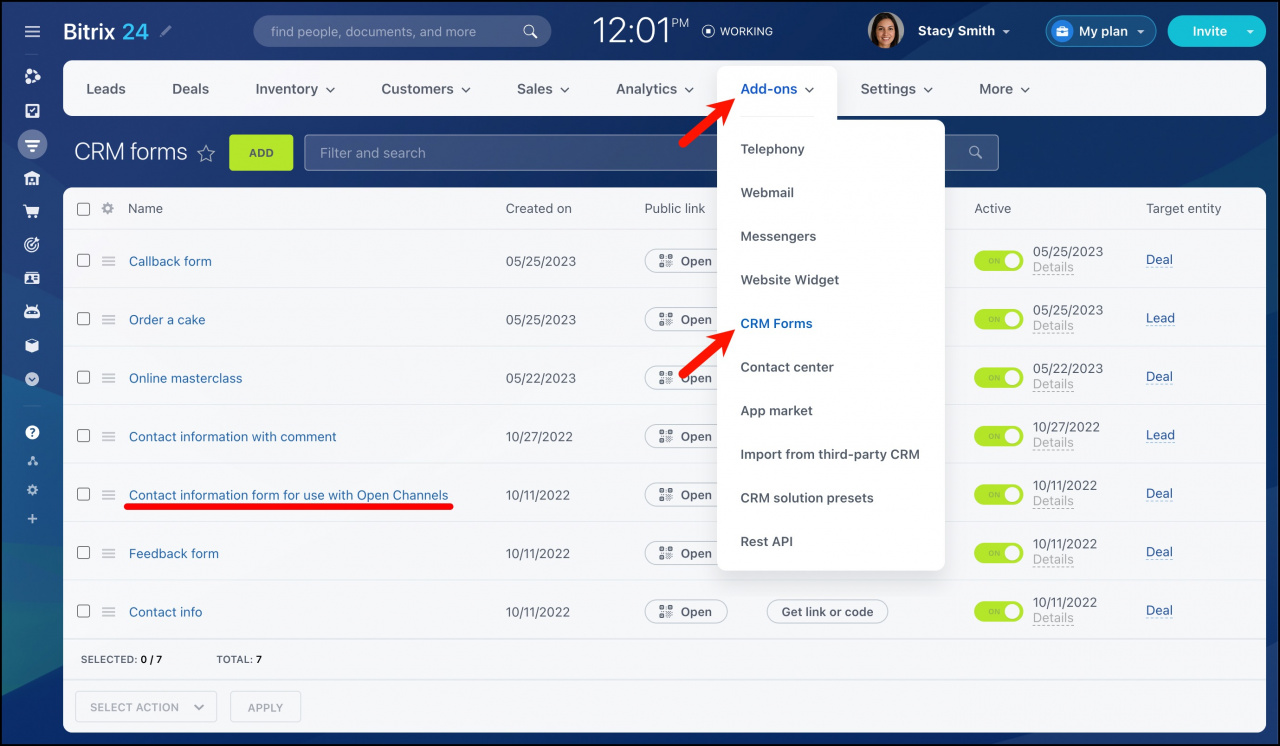The height and width of the screenshot is (746, 1280).
Task: Open the collaboration feed icon in sidebar
Action: (x=32, y=77)
